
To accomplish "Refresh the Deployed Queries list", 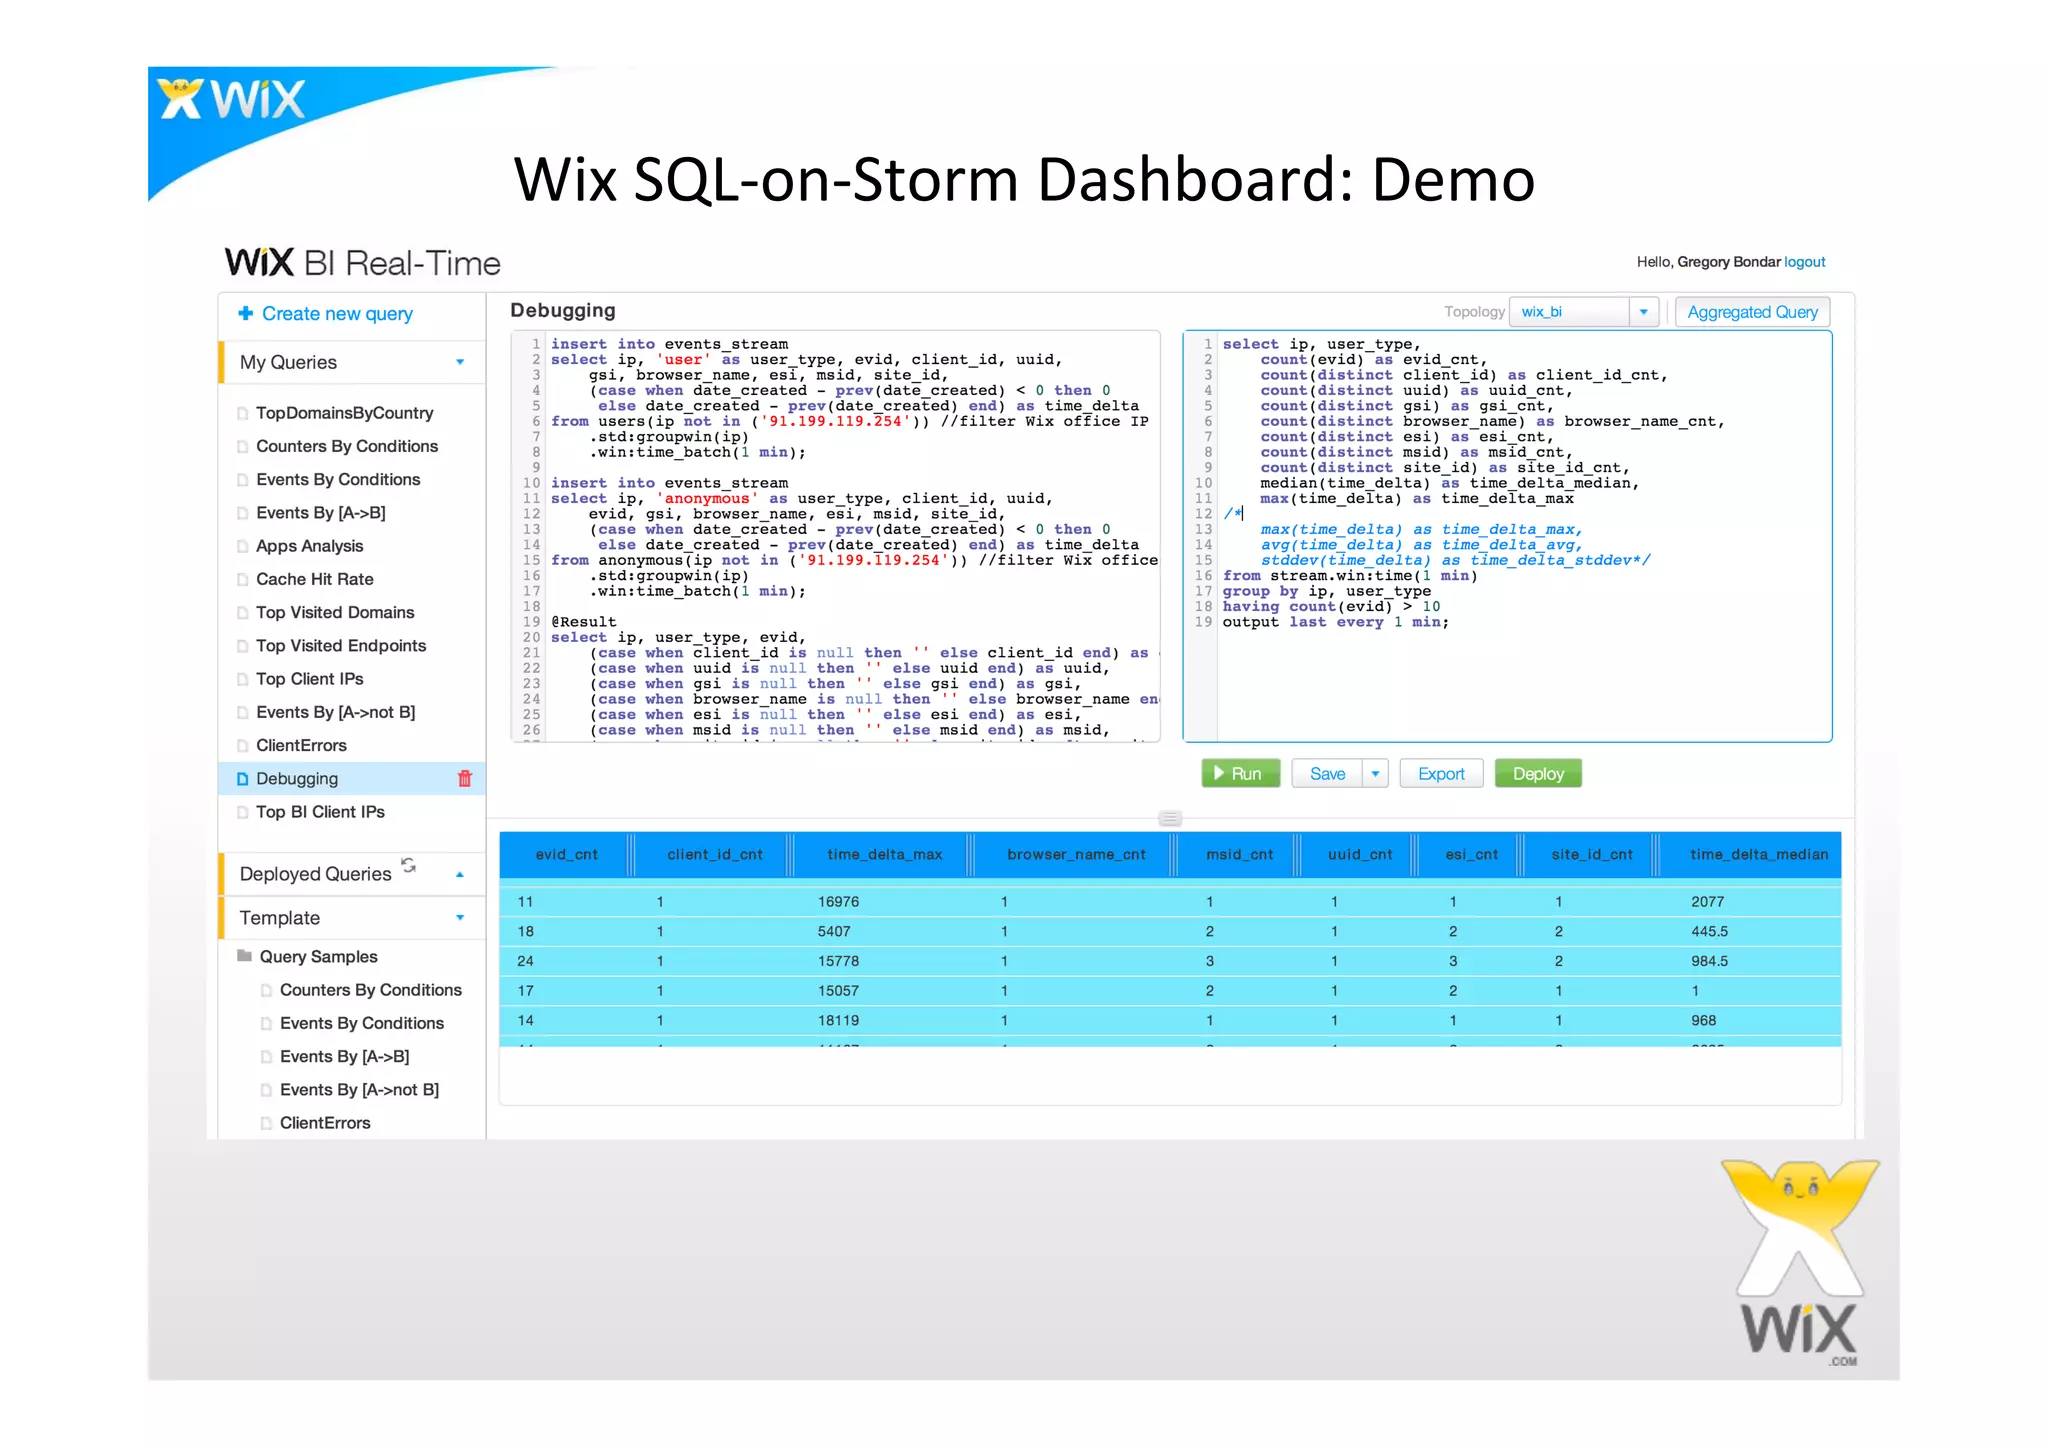I will coord(408,865).
